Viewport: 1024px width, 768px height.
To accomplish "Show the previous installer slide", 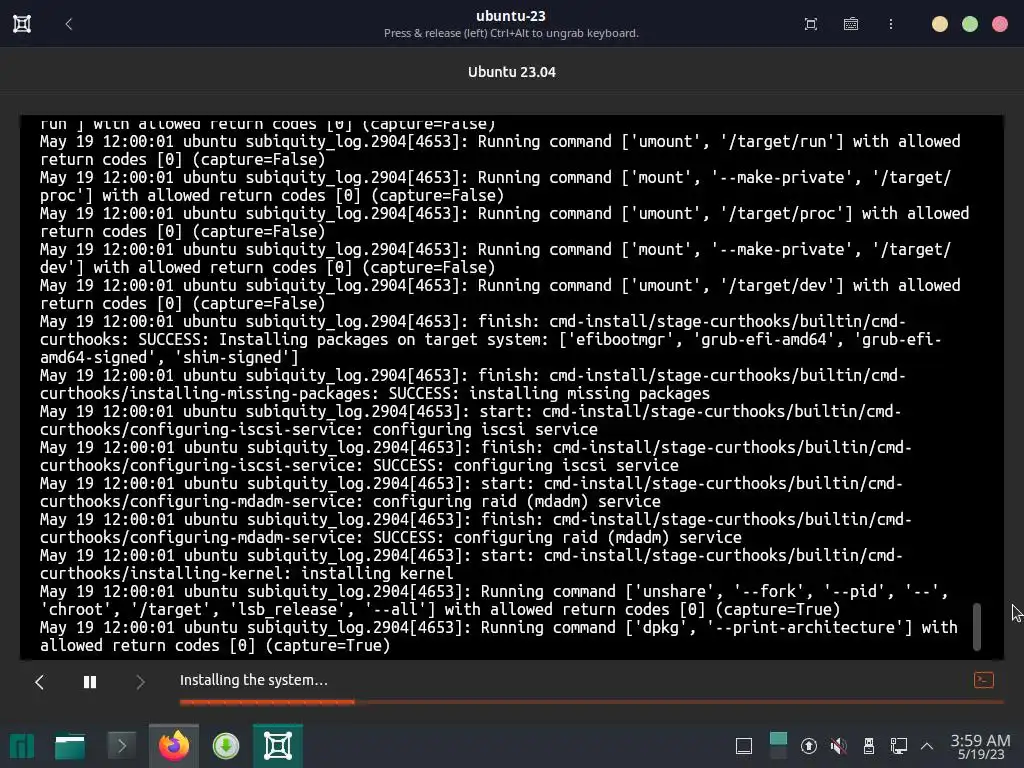I will click(39, 682).
